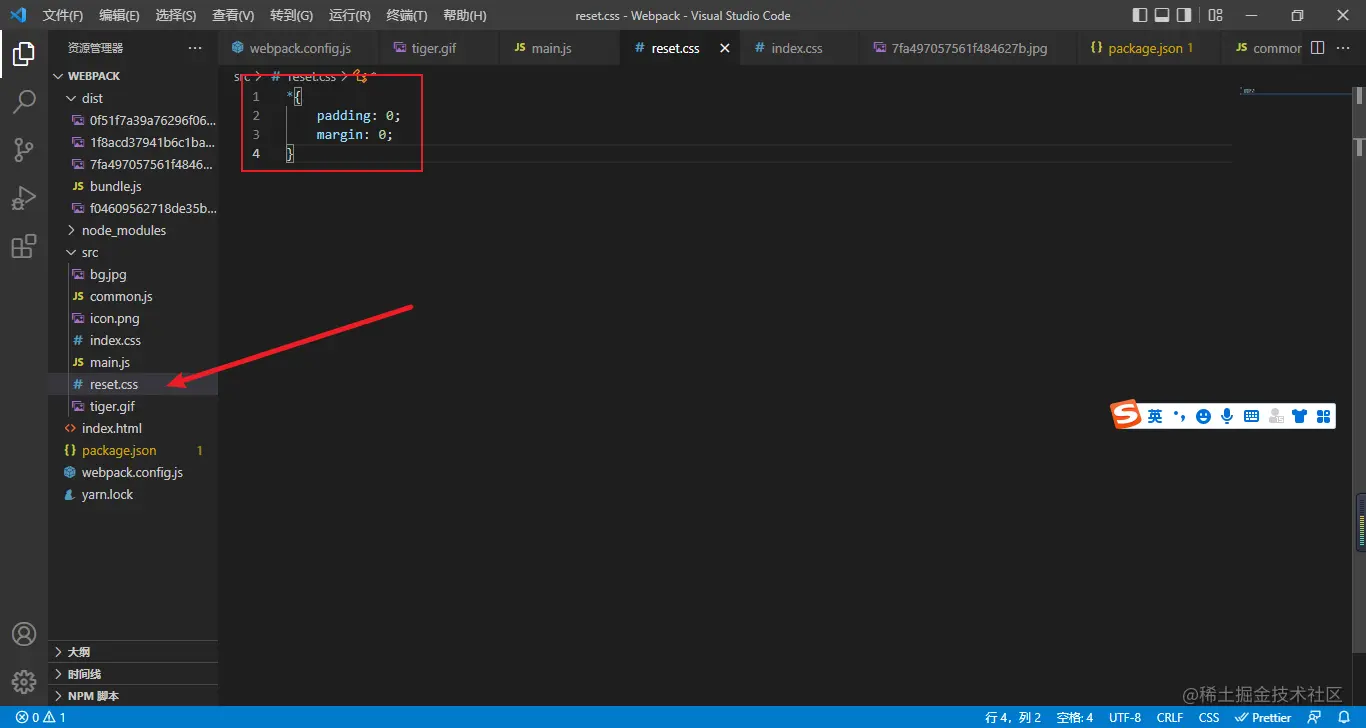Open bundle.js in the Explorer tree
The width and height of the screenshot is (1366, 728).
(133, 186)
